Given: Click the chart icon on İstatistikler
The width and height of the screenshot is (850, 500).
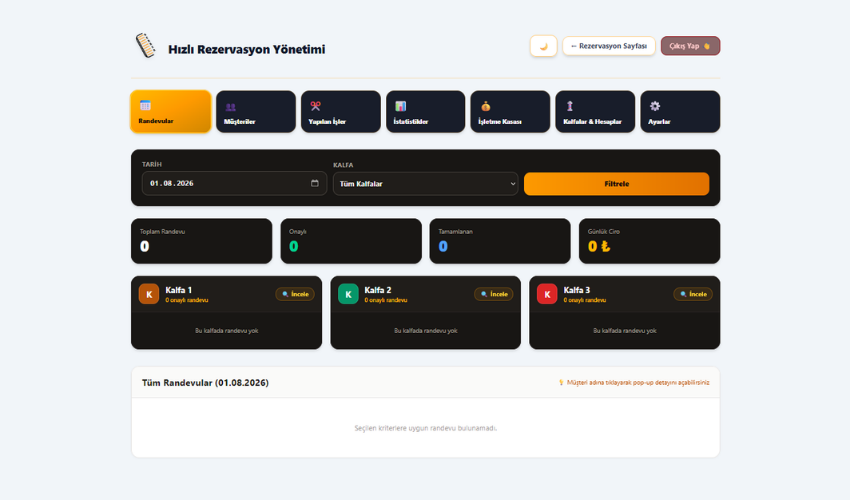Looking at the screenshot, I should point(400,106).
